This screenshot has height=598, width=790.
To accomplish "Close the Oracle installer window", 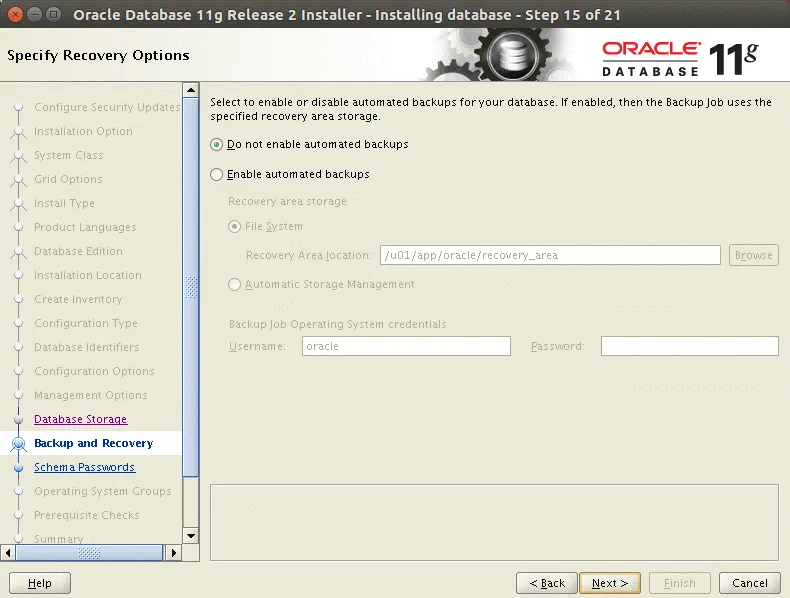I will (x=14, y=14).
